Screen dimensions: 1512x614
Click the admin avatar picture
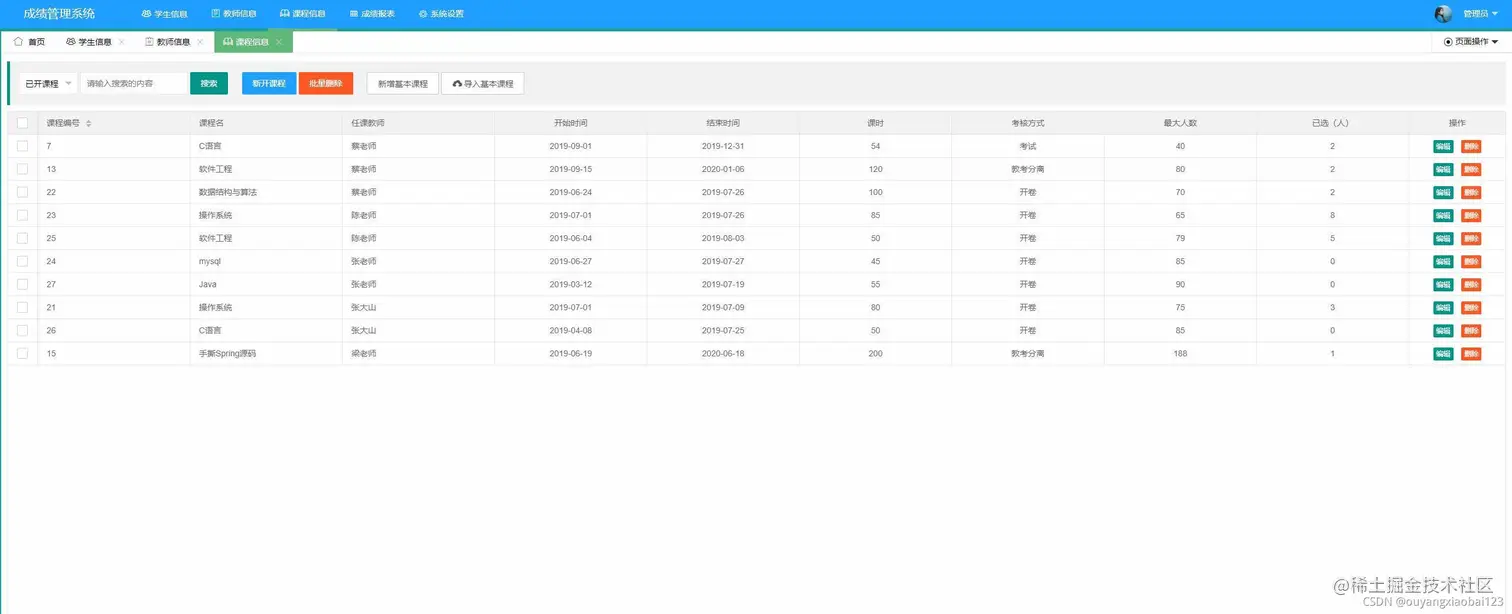click(x=1443, y=14)
